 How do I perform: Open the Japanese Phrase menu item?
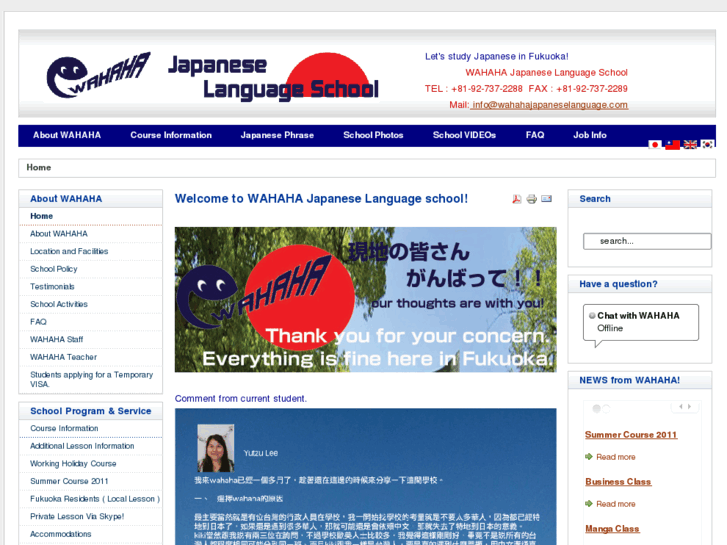click(x=277, y=135)
